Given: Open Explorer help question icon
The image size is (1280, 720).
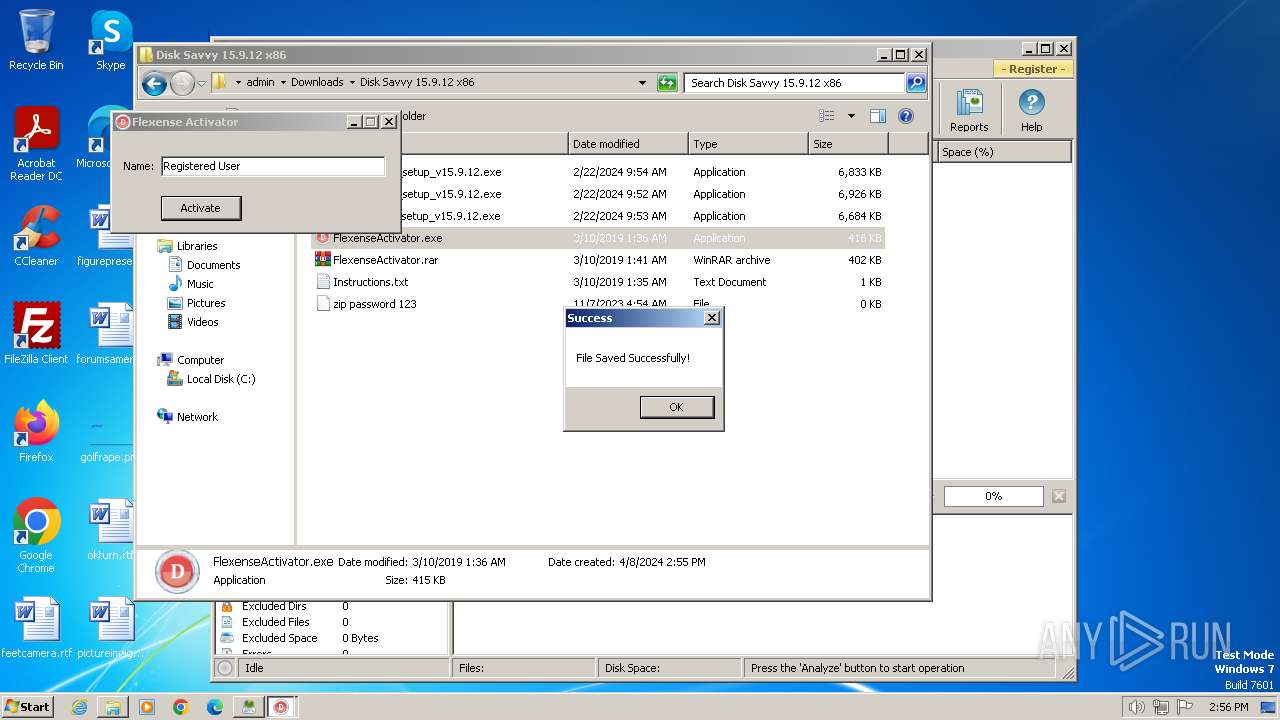Looking at the screenshot, I should point(906,116).
